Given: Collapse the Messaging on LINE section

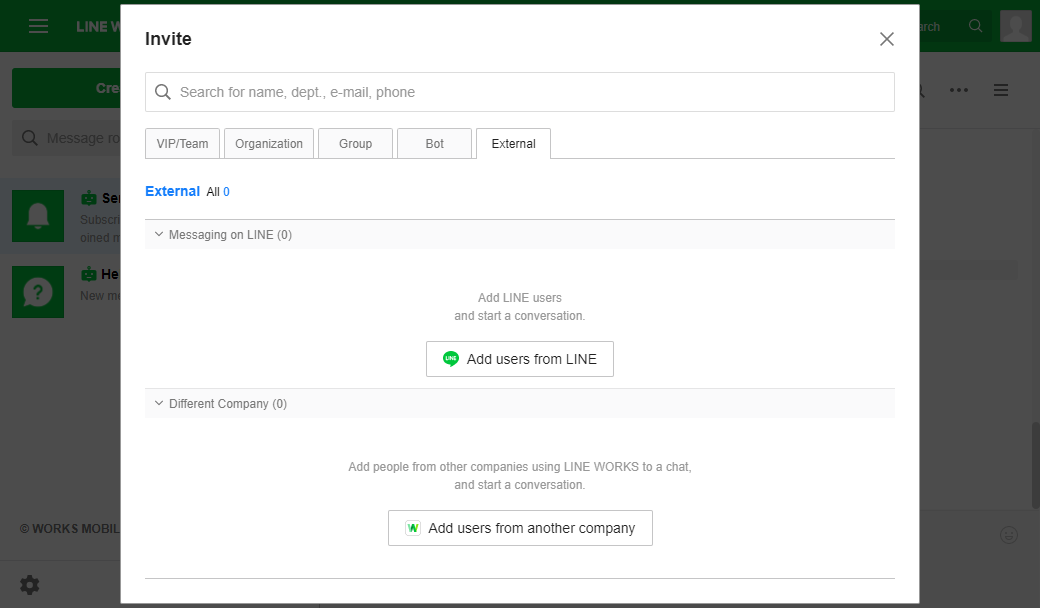Looking at the screenshot, I should tap(158, 234).
